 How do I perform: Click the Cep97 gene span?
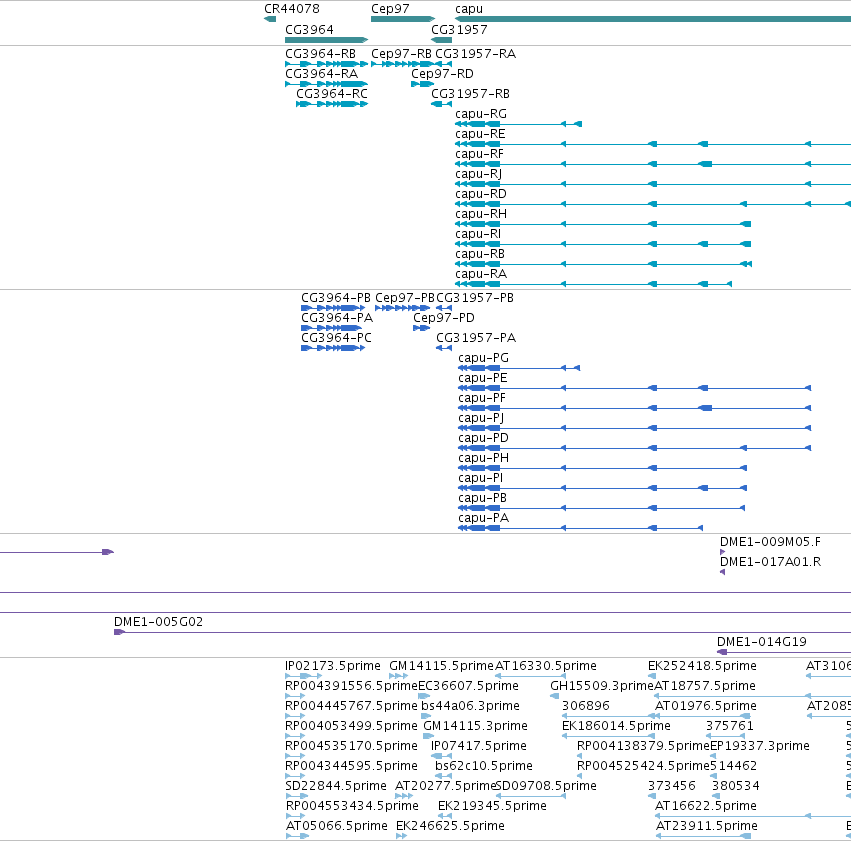[403, 19]
